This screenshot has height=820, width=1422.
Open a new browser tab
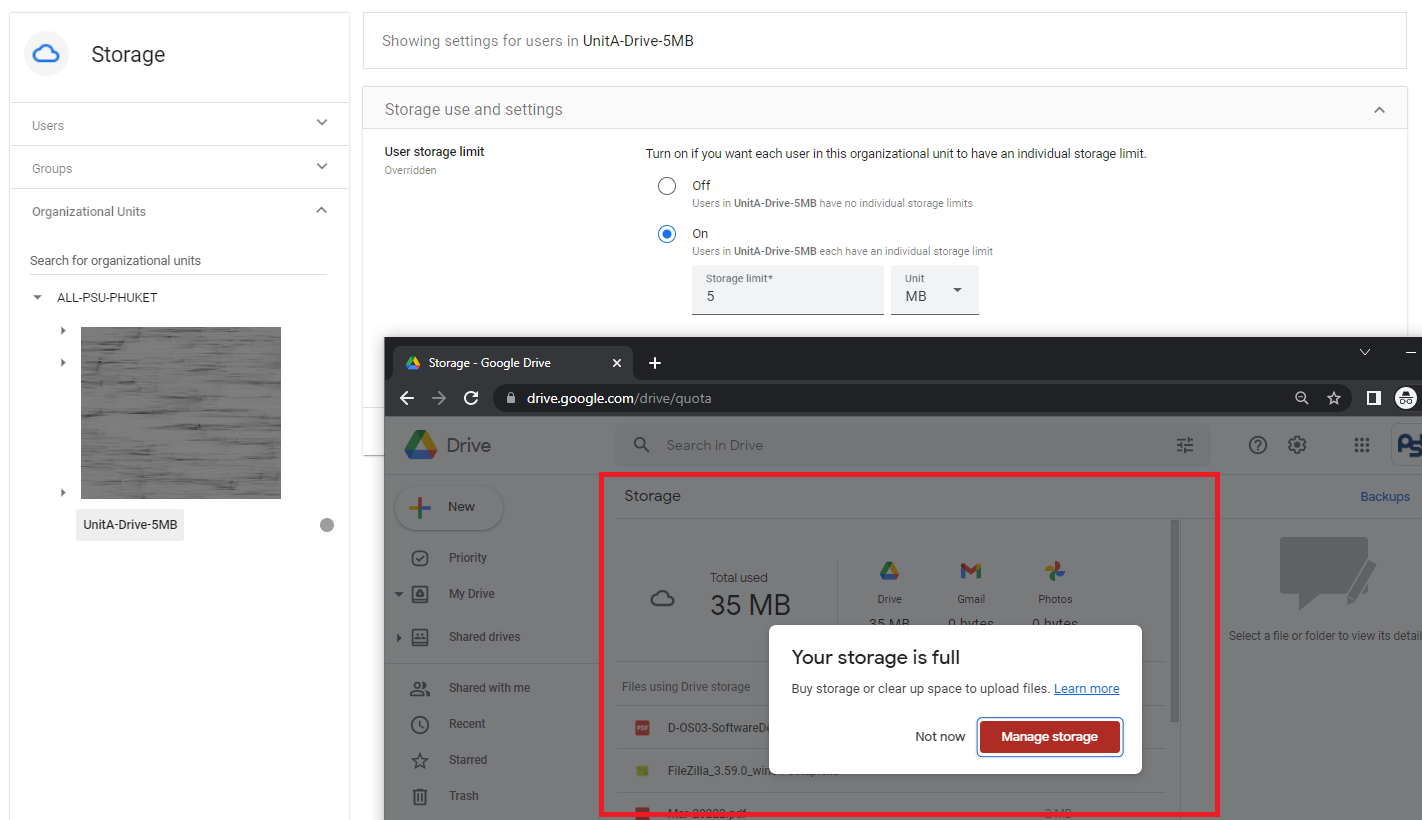pyautogui.click(x=655, y=363)
